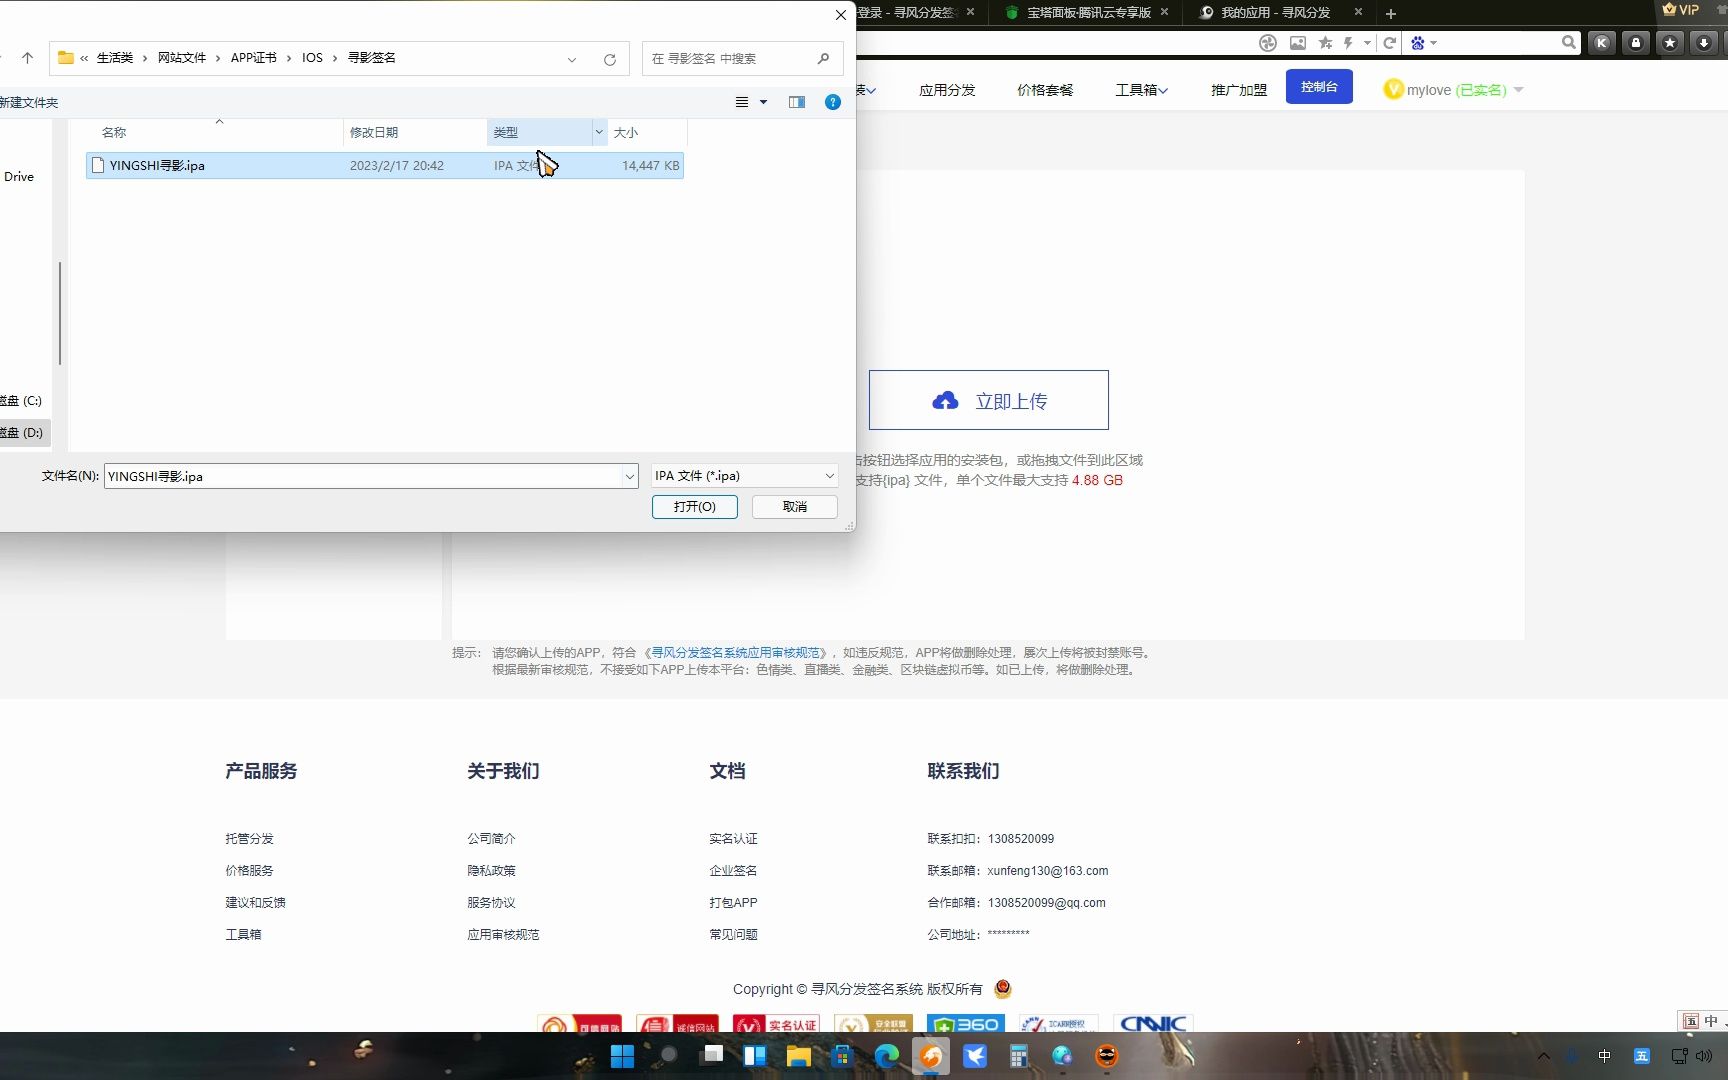Open 价格套餐 in the site navigation

click(x=1045, y=90)
